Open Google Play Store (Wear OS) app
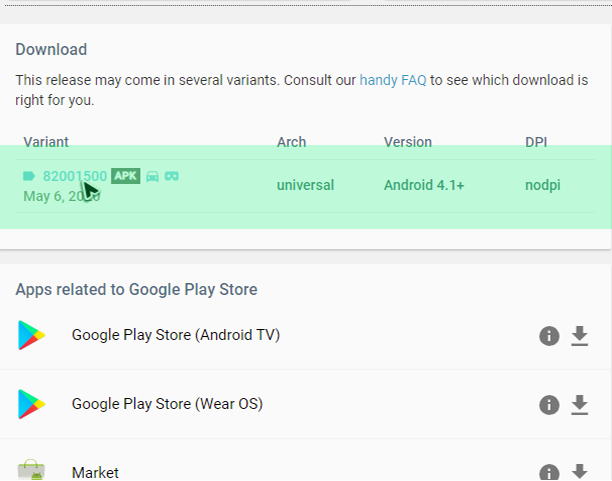Screen dimensions: 612x481 167,404
